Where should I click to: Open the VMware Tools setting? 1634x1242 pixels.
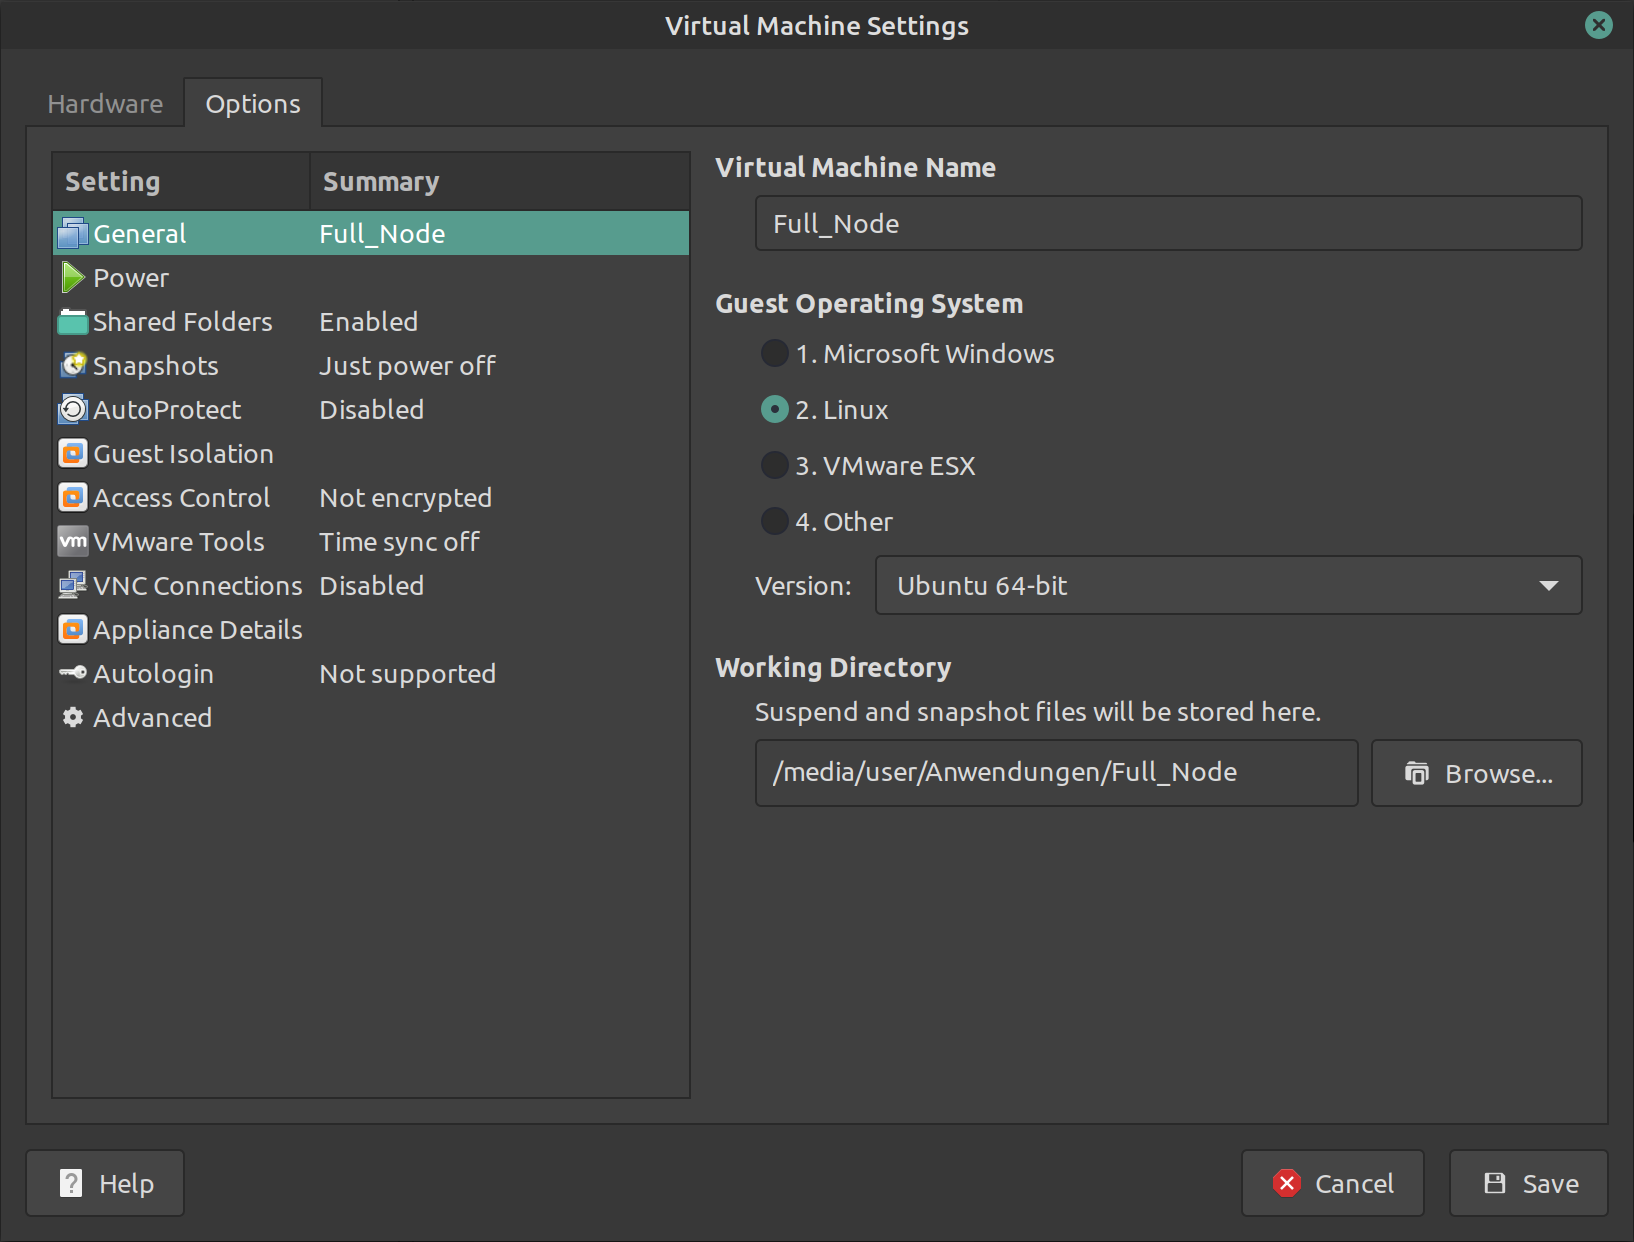click(371, 541)
